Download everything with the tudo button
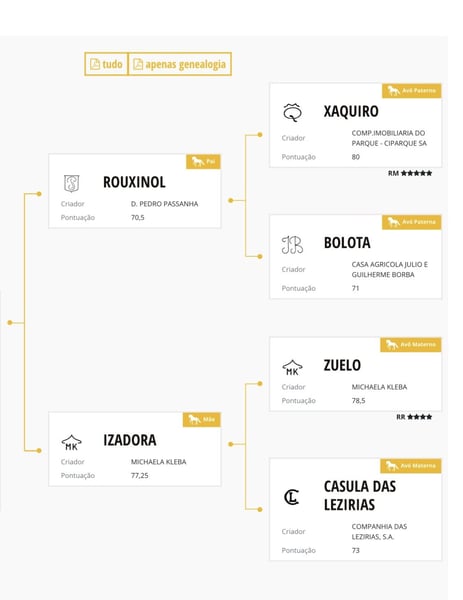This screenshot has height=600, width=463. coord(106,64)
